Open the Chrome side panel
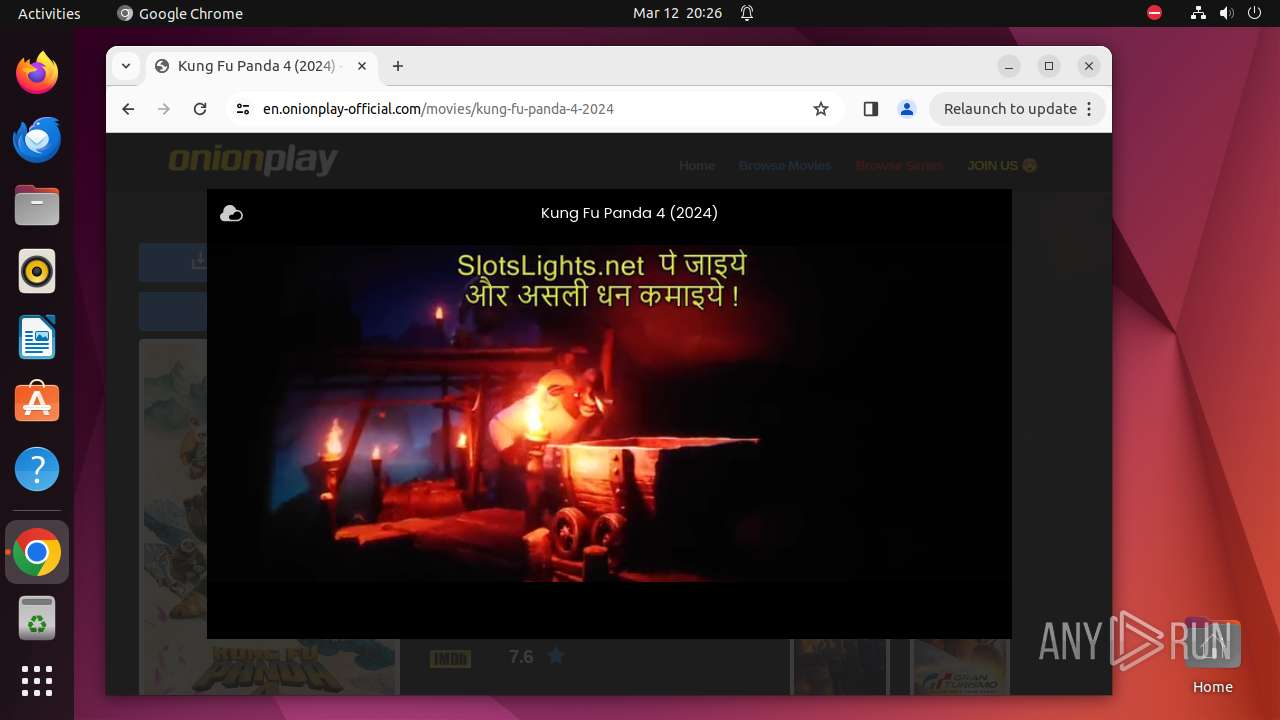Viewport: 1280px width, 720px height. point(870,109)
